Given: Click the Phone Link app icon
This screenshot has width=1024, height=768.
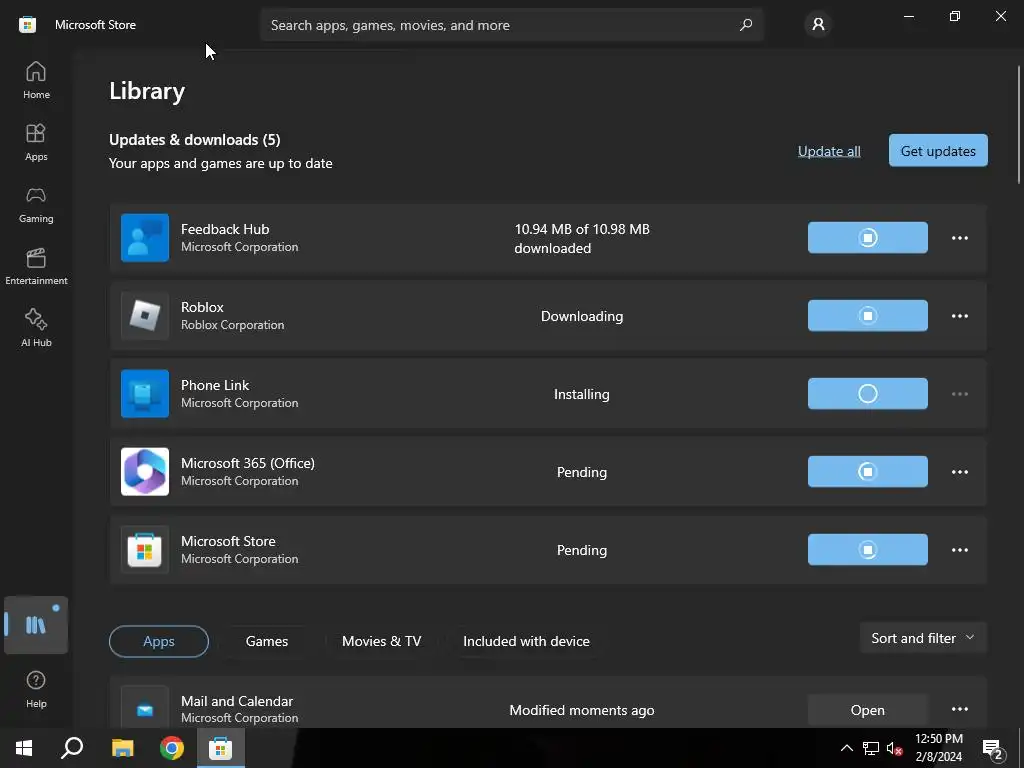Looking at the screenshot, I should (145, 394).
